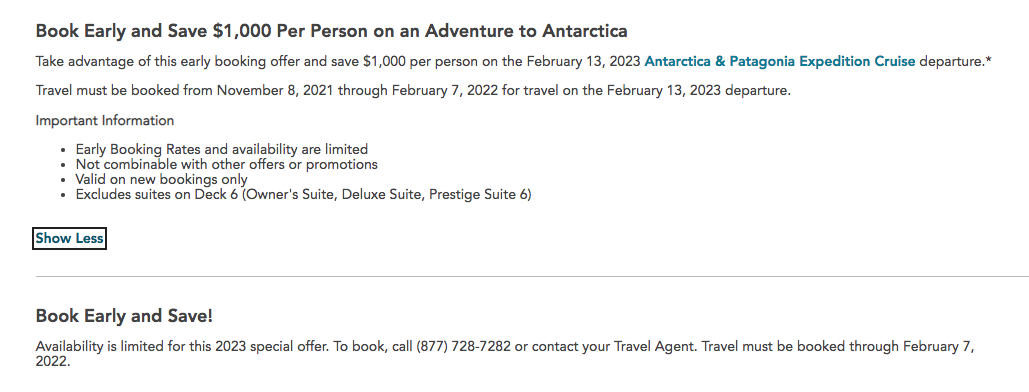
Task: Click the '$1,000' amount in the main heading
Action: point(242,31)
